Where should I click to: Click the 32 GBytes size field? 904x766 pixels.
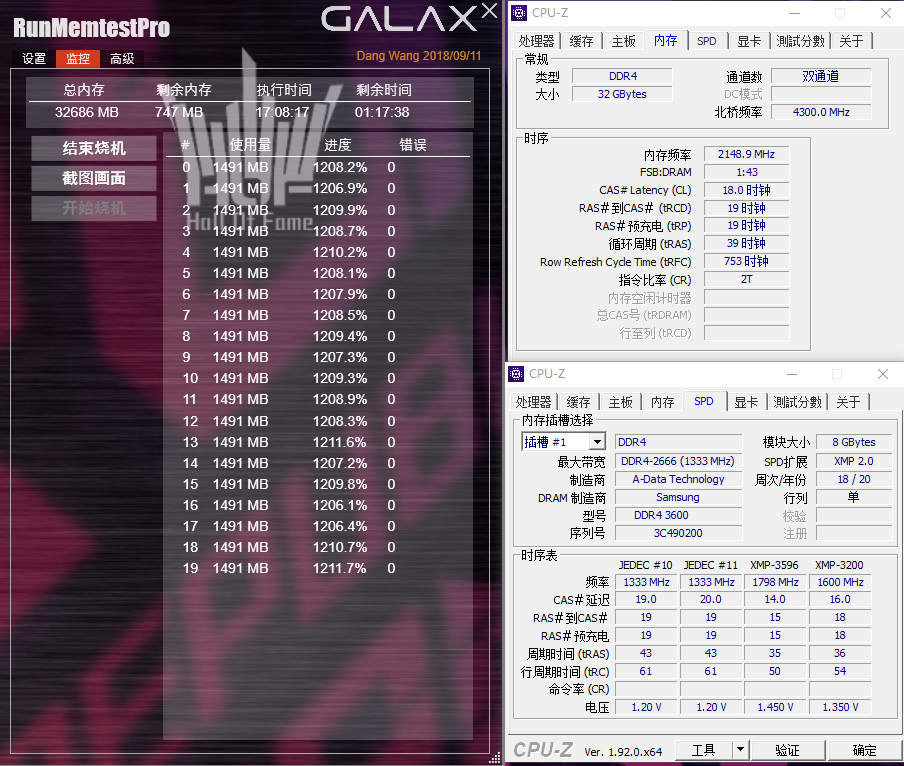623,94
